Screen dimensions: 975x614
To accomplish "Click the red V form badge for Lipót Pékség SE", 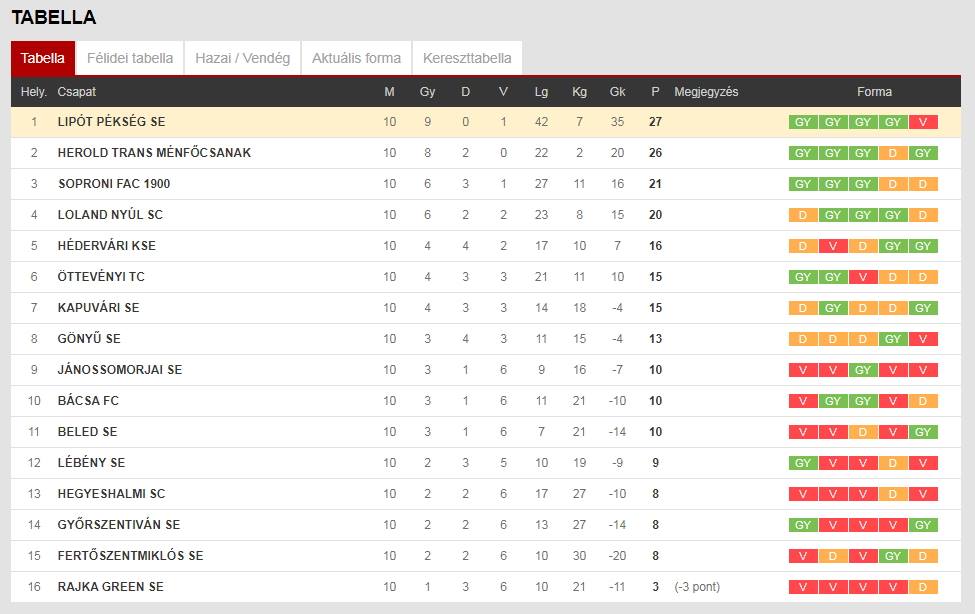I will click(x=923, y=122).
